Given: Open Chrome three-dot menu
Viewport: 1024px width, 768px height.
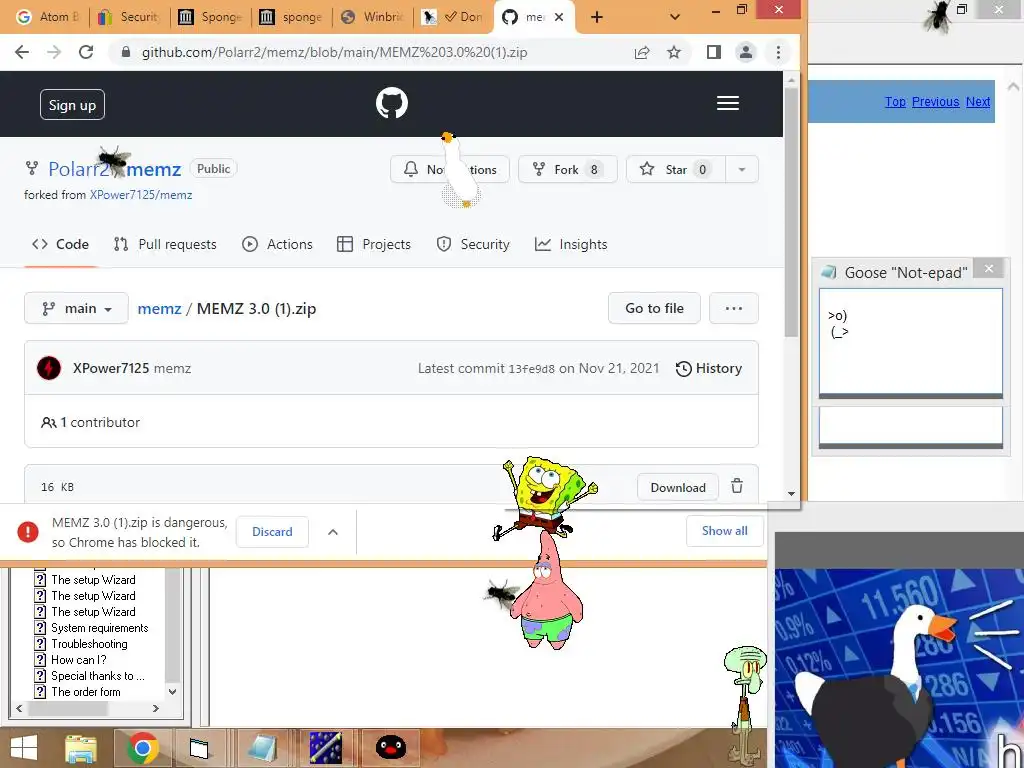Looking at the screenshot, I should tap(778, 52).
